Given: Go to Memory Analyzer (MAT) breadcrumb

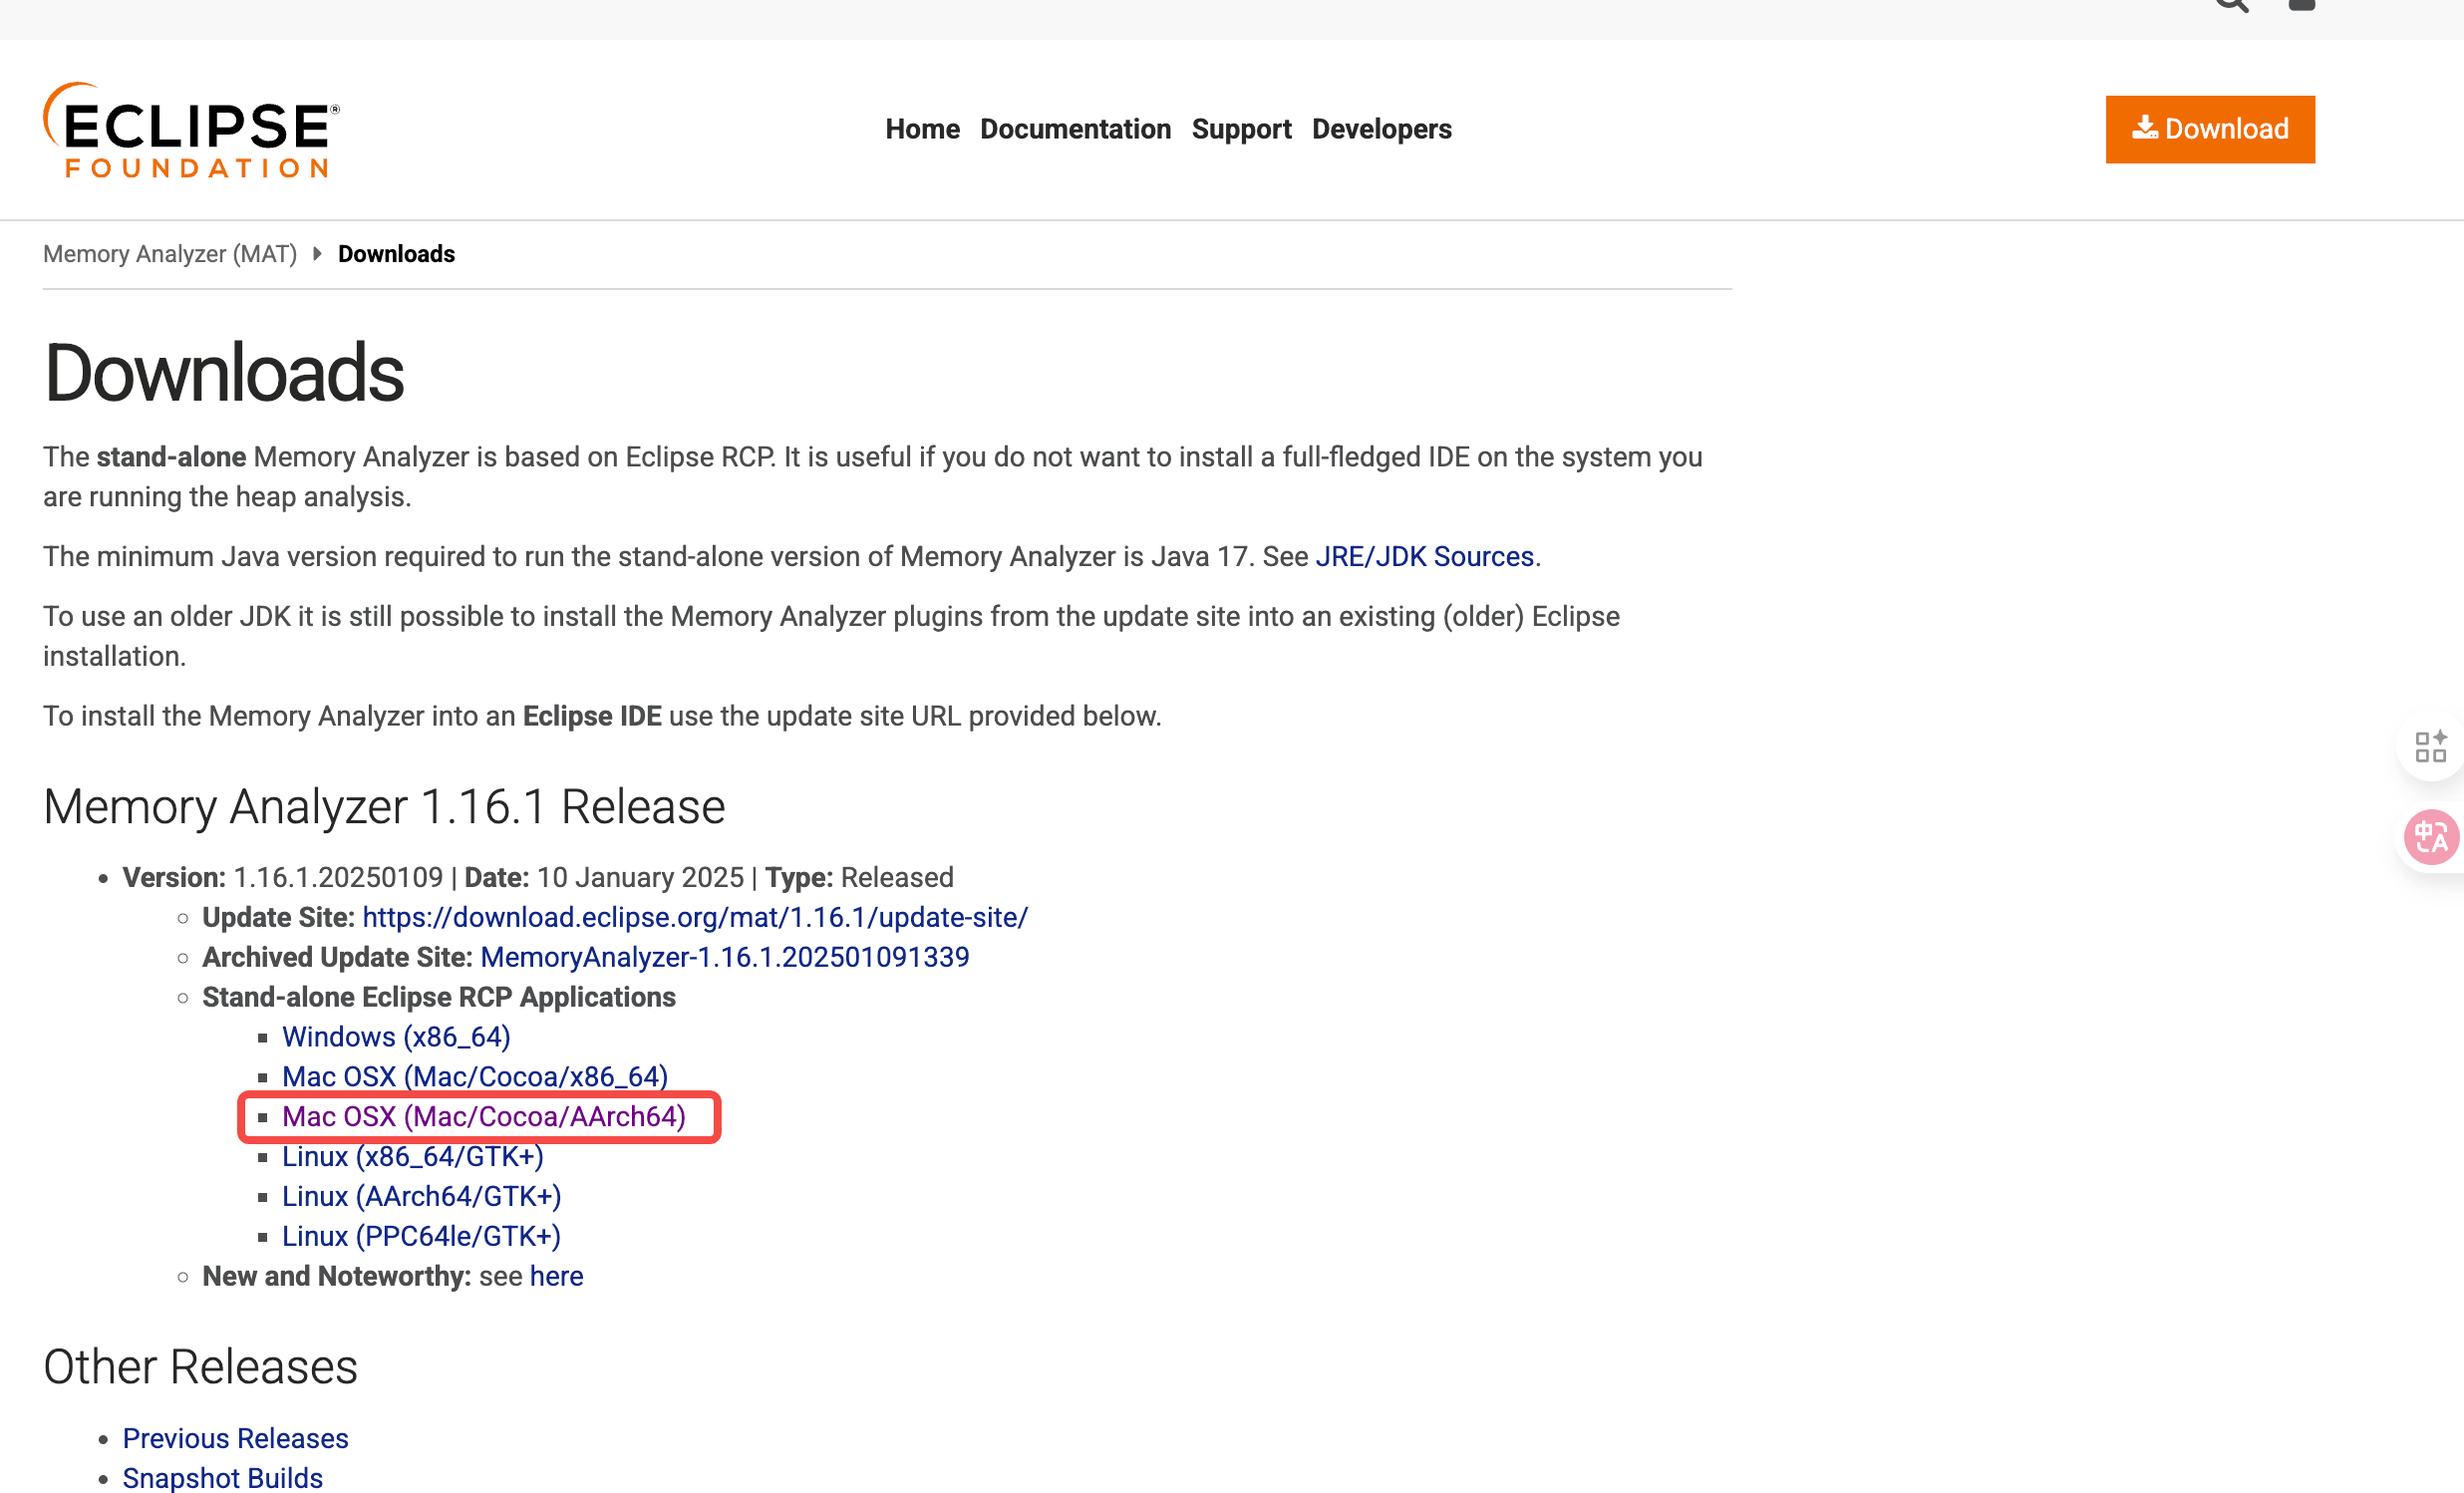Looking at the screenshot, I should [170, 254].
